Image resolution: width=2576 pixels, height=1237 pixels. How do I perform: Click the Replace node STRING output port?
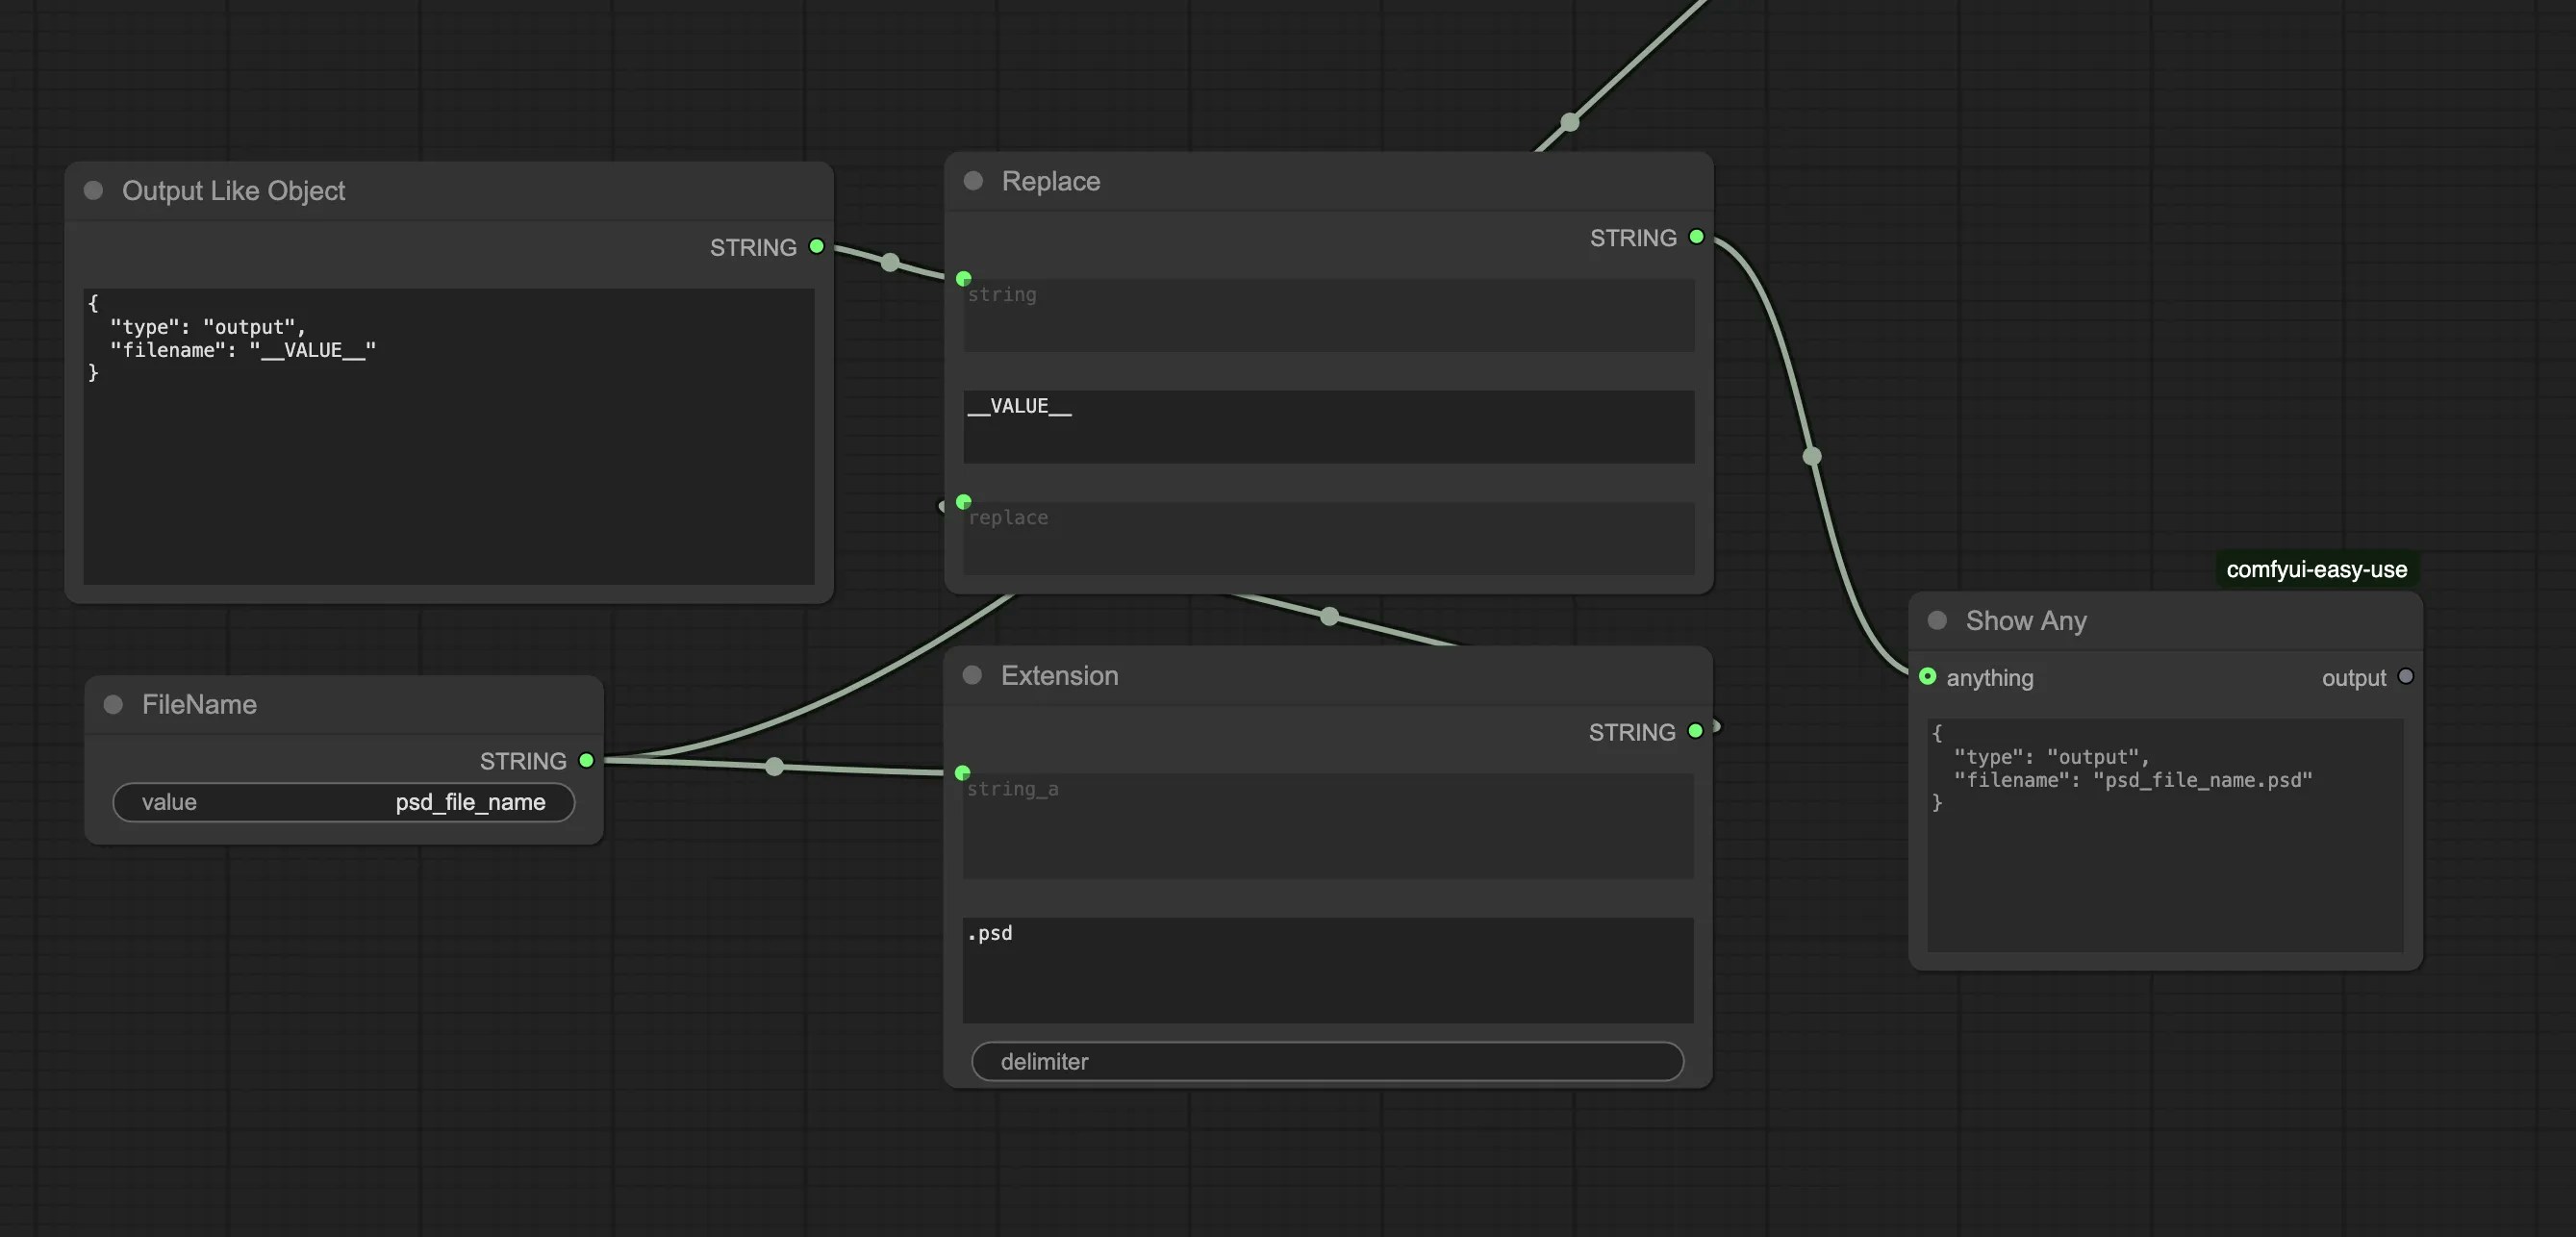tap(1696, 237)
